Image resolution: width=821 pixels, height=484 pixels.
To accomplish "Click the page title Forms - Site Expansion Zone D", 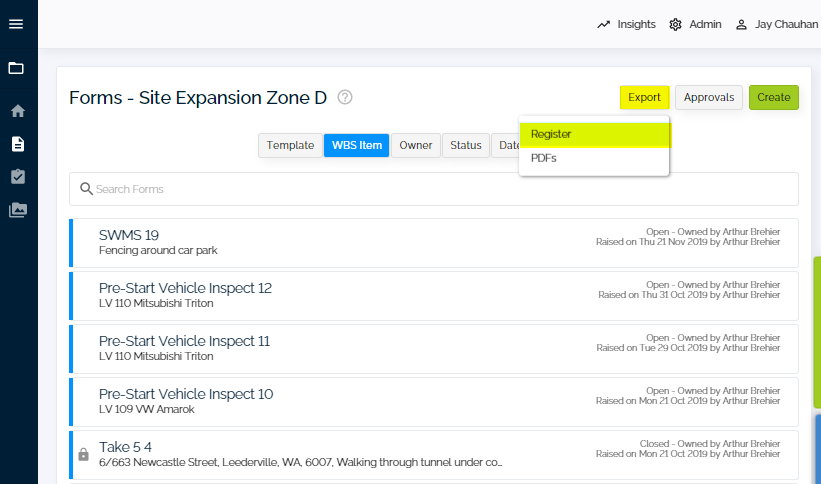I will coord(198,97).
